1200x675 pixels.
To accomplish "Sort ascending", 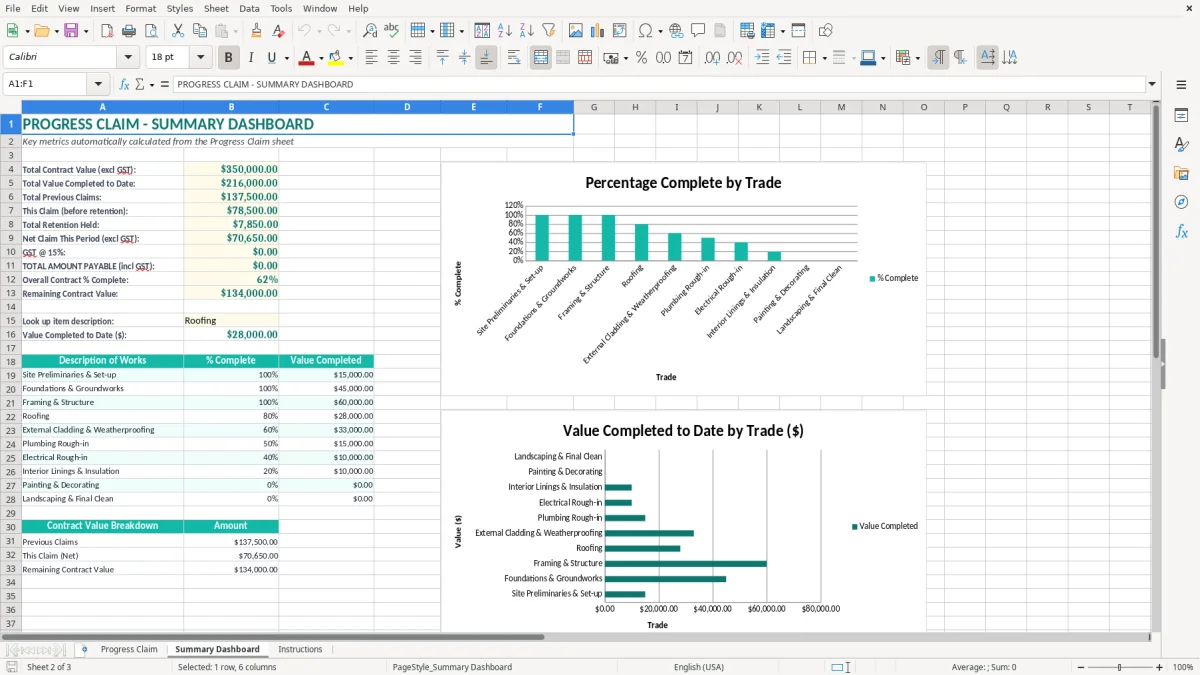I will 505,31.
